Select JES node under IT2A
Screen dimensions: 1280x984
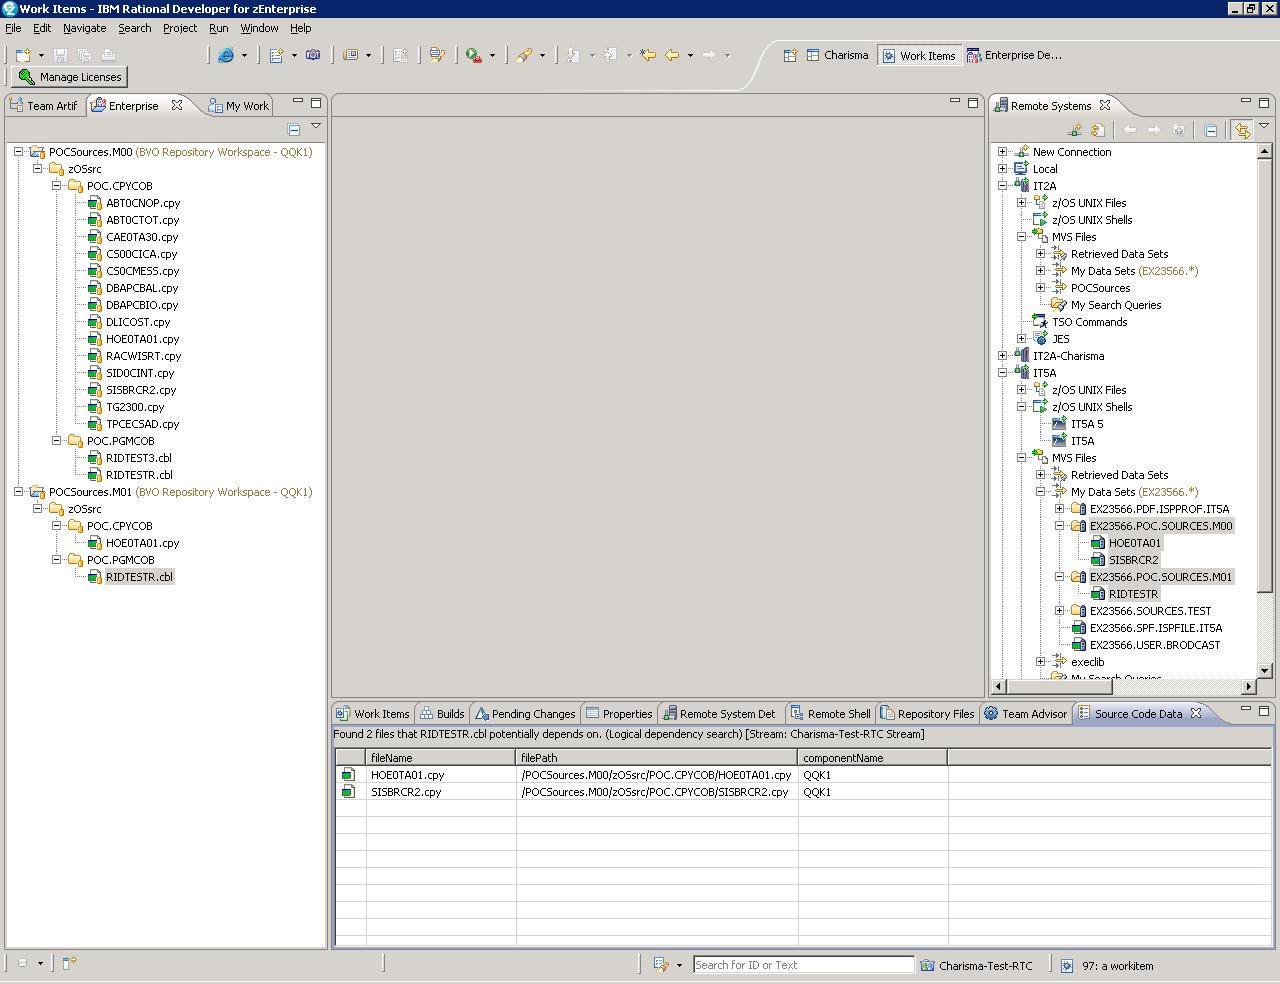[x=1060, y=339]
